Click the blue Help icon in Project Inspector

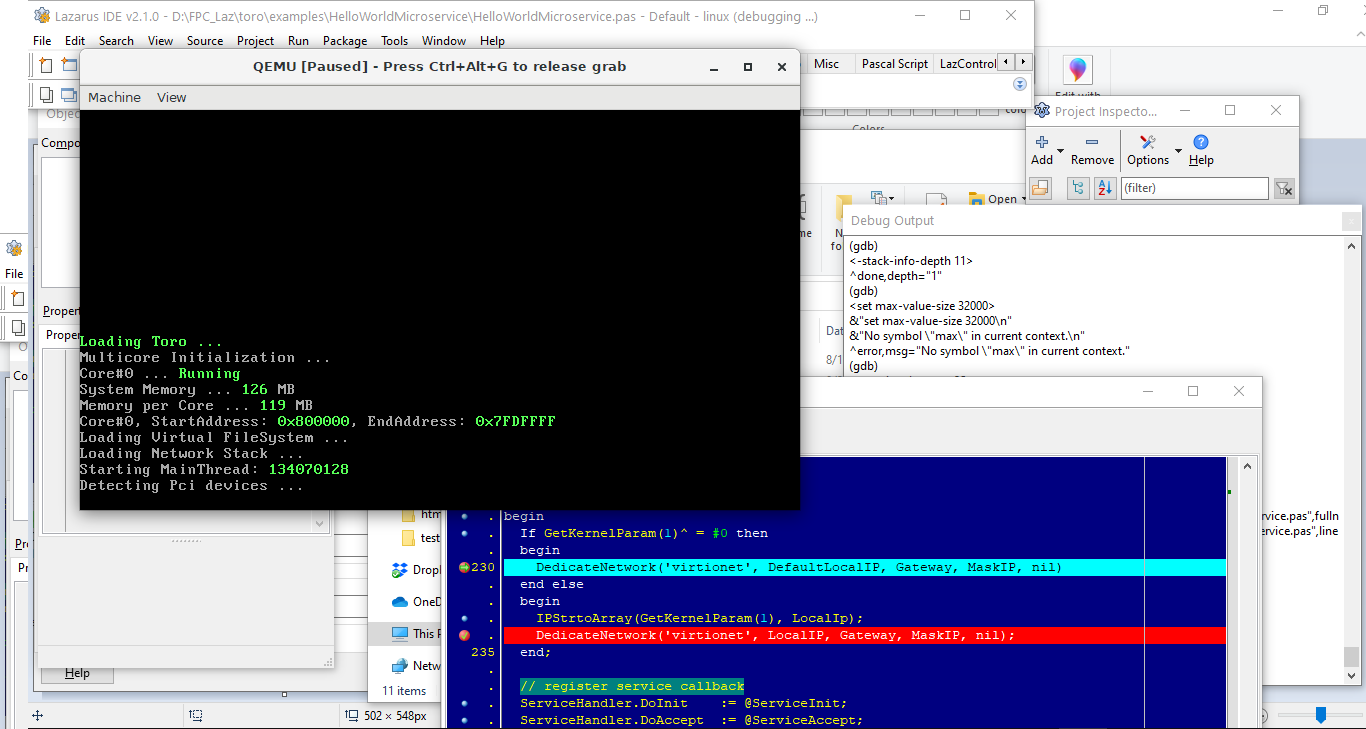click(x=1201, y=143)
